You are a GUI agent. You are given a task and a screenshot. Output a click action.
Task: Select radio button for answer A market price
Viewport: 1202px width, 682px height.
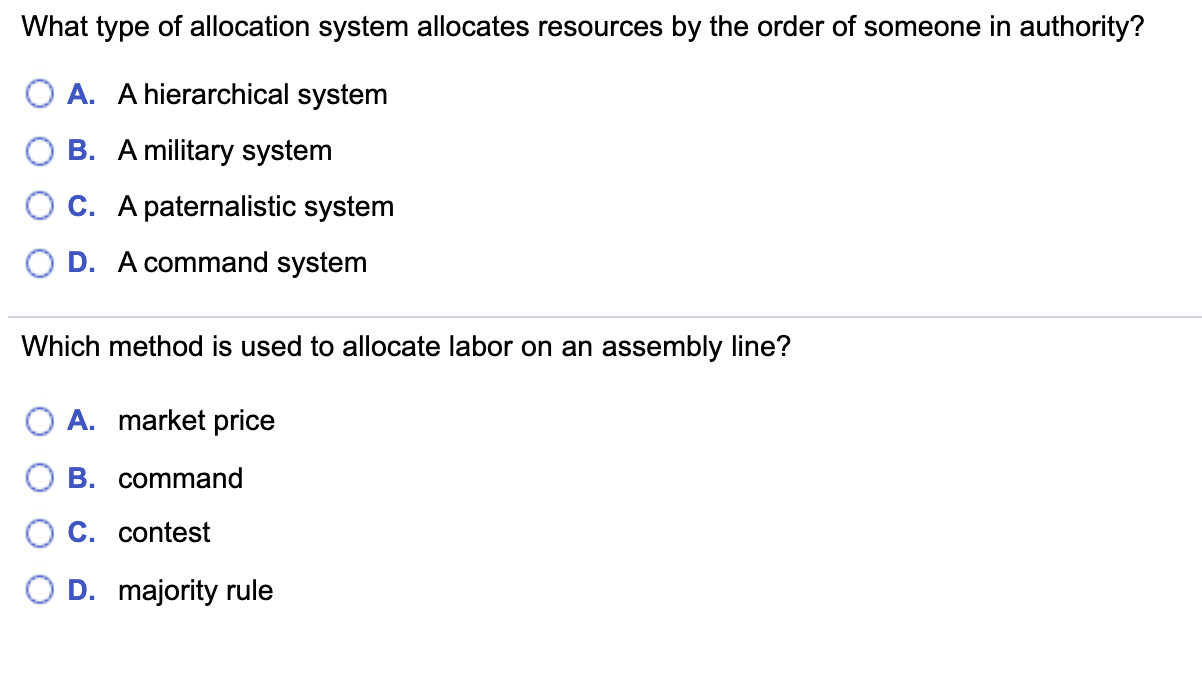[40, 421]
